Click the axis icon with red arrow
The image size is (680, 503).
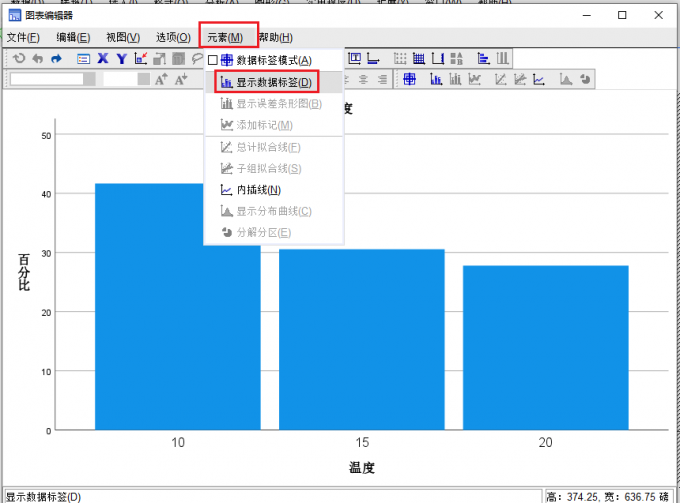(141, 58)
